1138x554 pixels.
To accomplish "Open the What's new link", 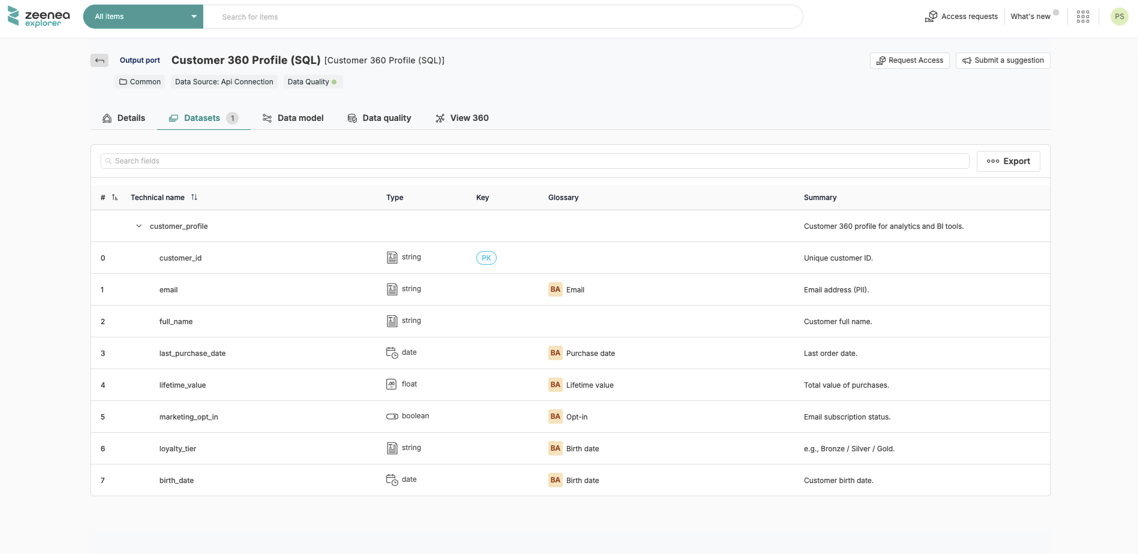I will tap(1030, 17).
